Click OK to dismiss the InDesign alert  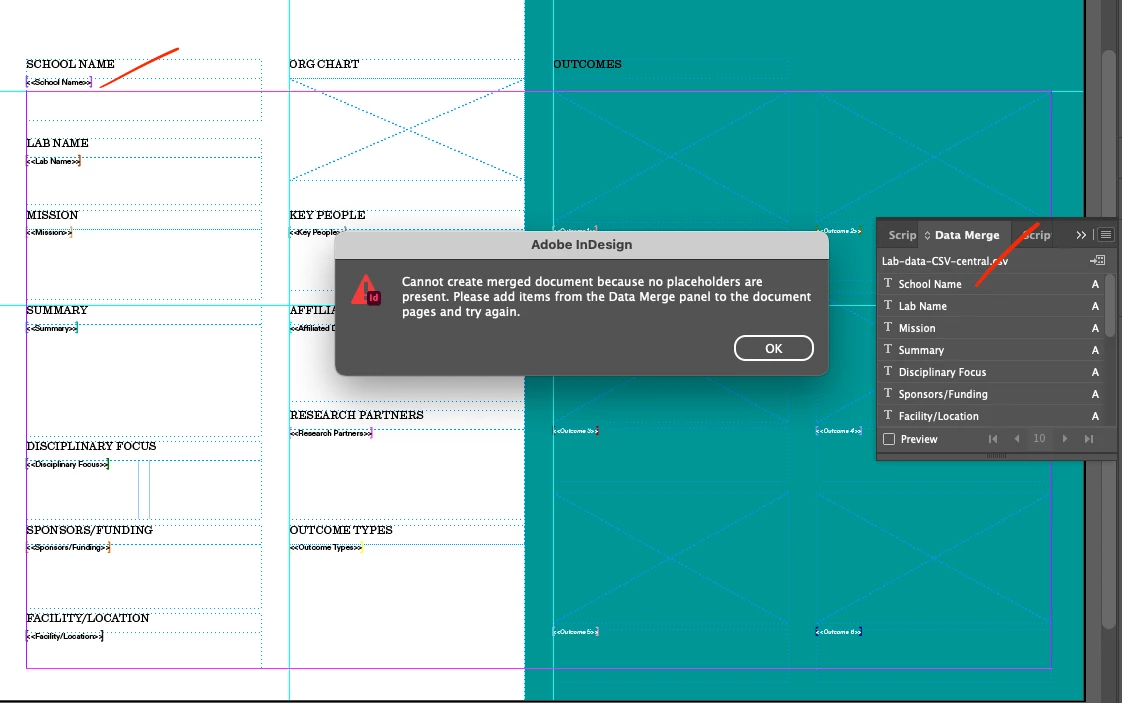[x=774, y=348]
